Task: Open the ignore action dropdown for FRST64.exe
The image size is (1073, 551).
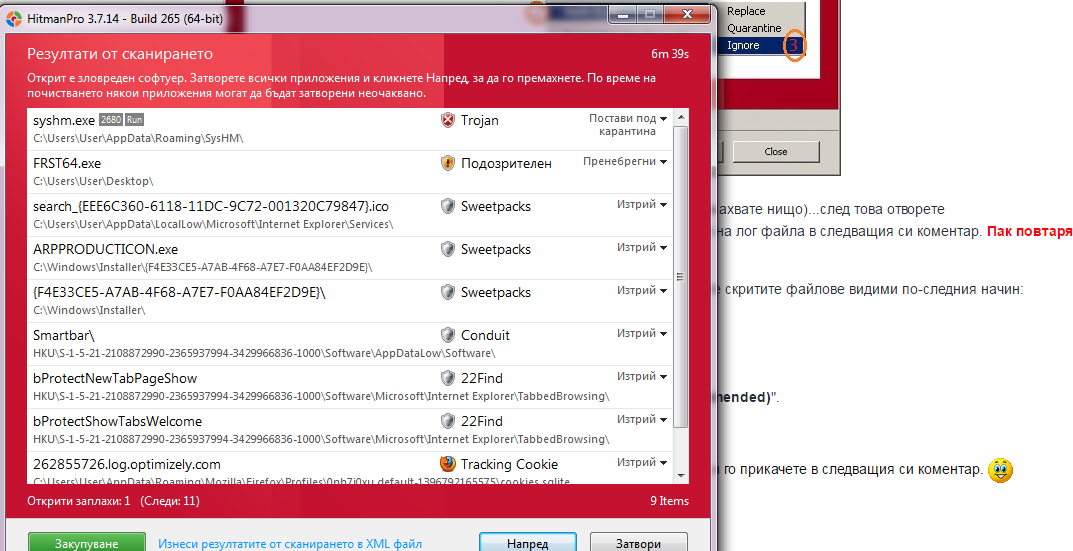Action: point(625,162)
